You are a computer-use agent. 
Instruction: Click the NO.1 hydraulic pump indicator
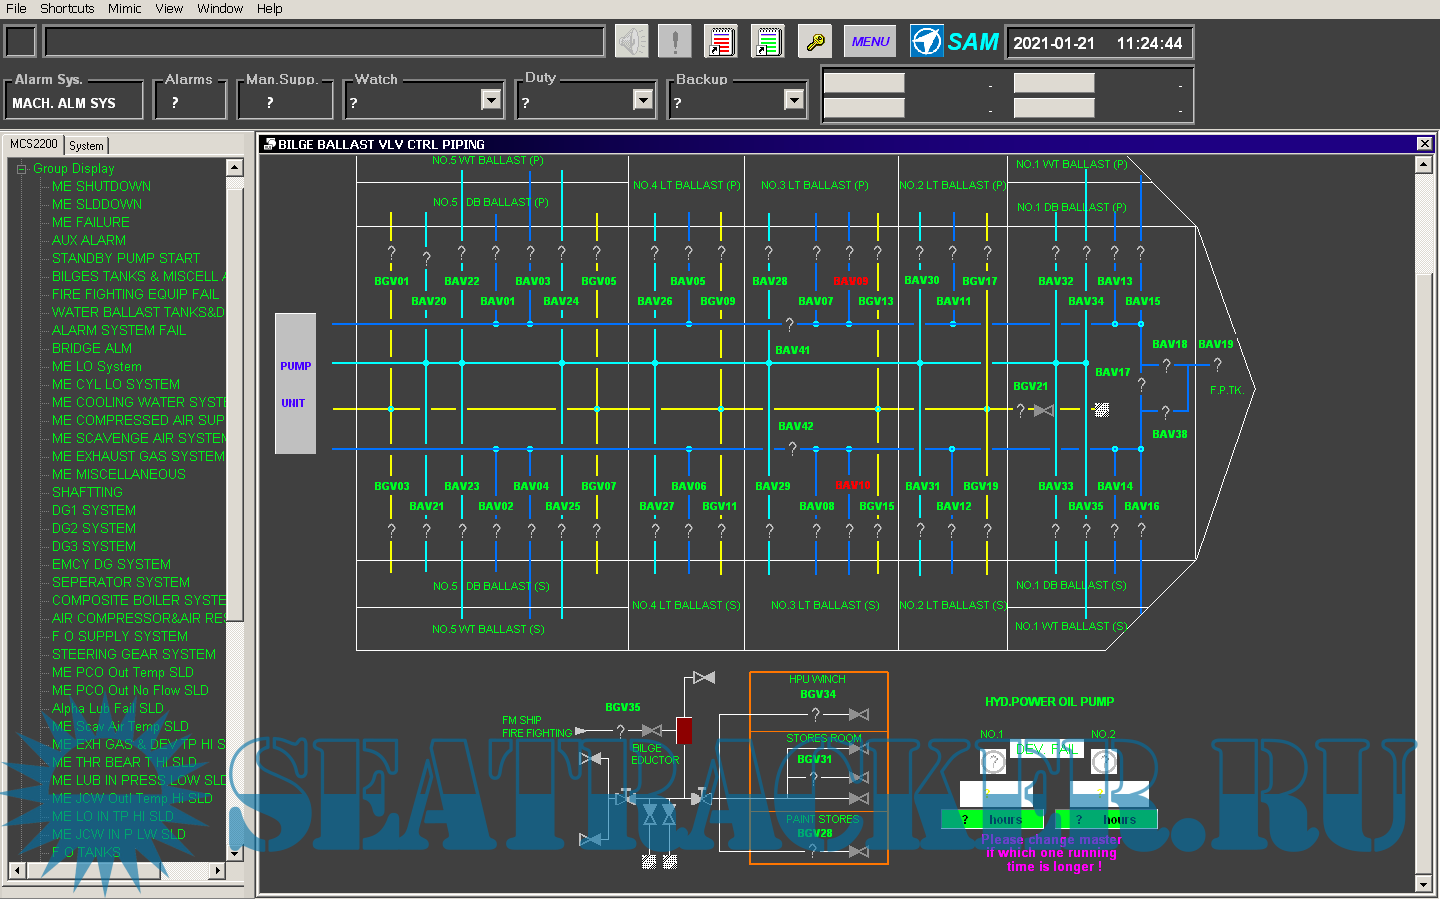pos(993,762)
